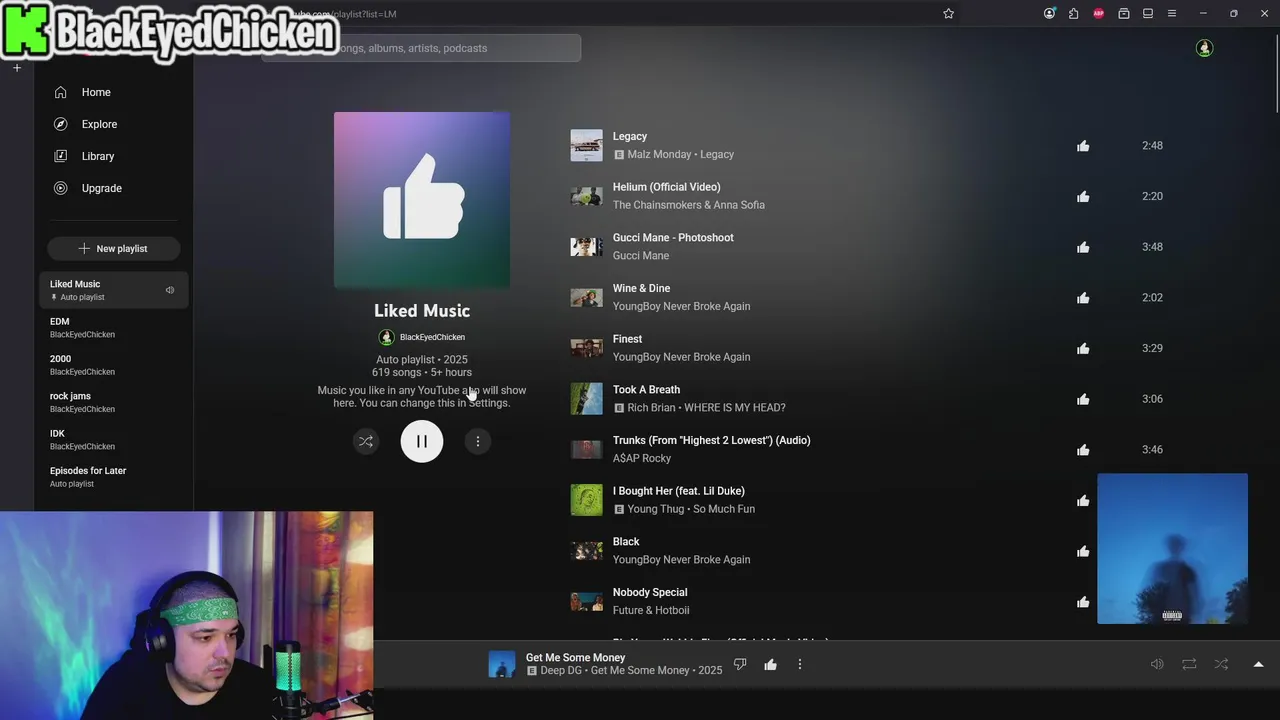This screenshot has height=720, width=1280.
Task: Play Helium from its thumbnail
Action: pyautogui.click(x=587, y=196)
